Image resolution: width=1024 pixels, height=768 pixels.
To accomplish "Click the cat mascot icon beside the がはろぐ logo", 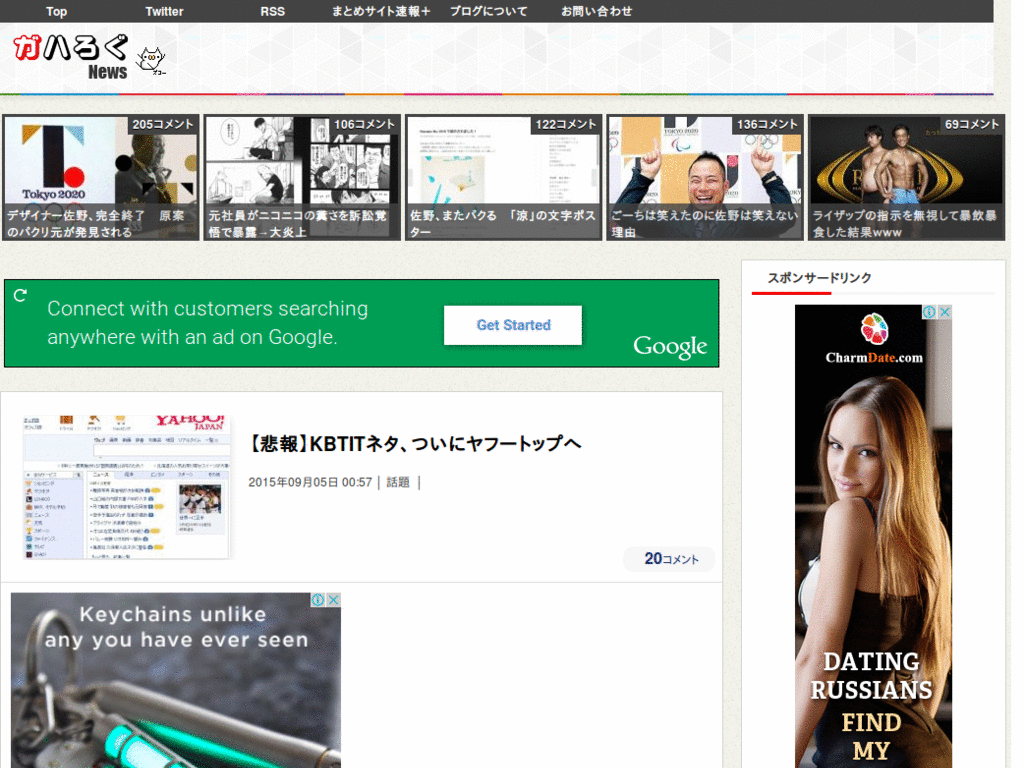I will [151, 61].
